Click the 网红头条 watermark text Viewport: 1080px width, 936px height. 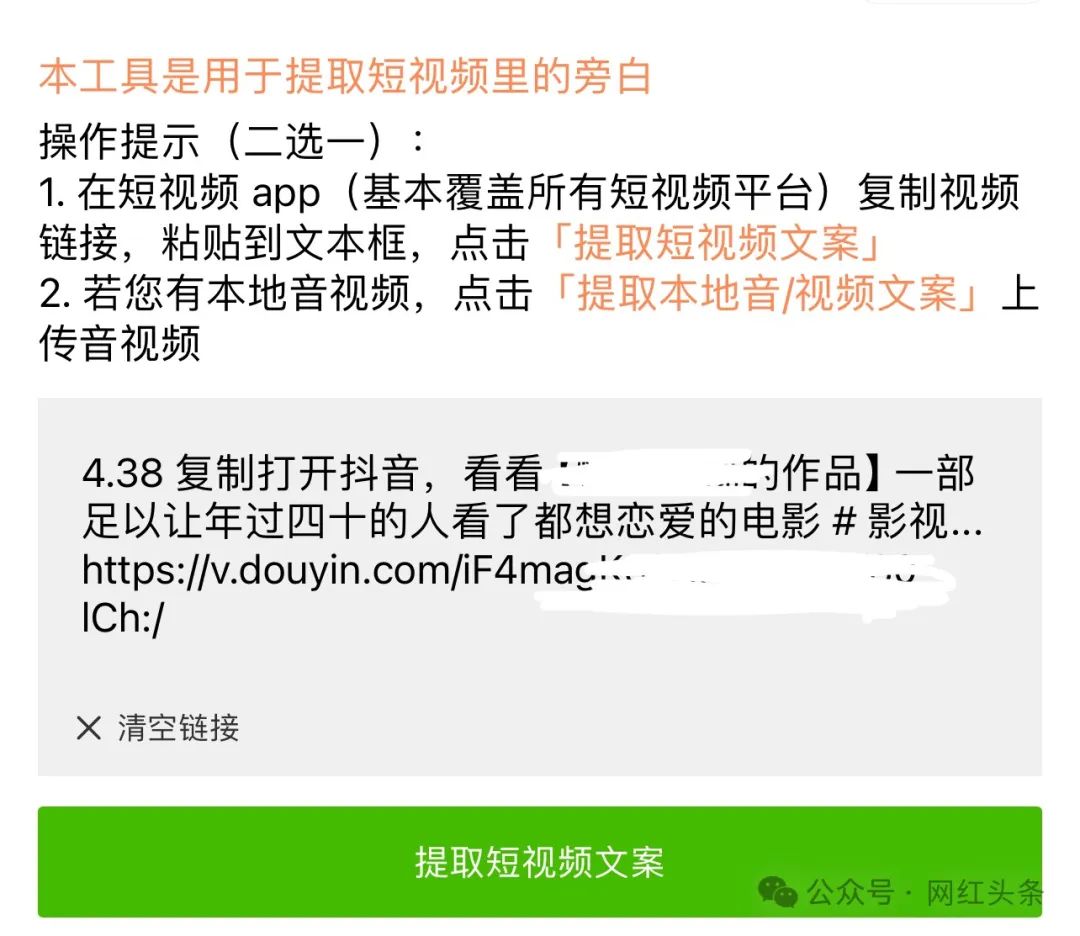(984, 893)
